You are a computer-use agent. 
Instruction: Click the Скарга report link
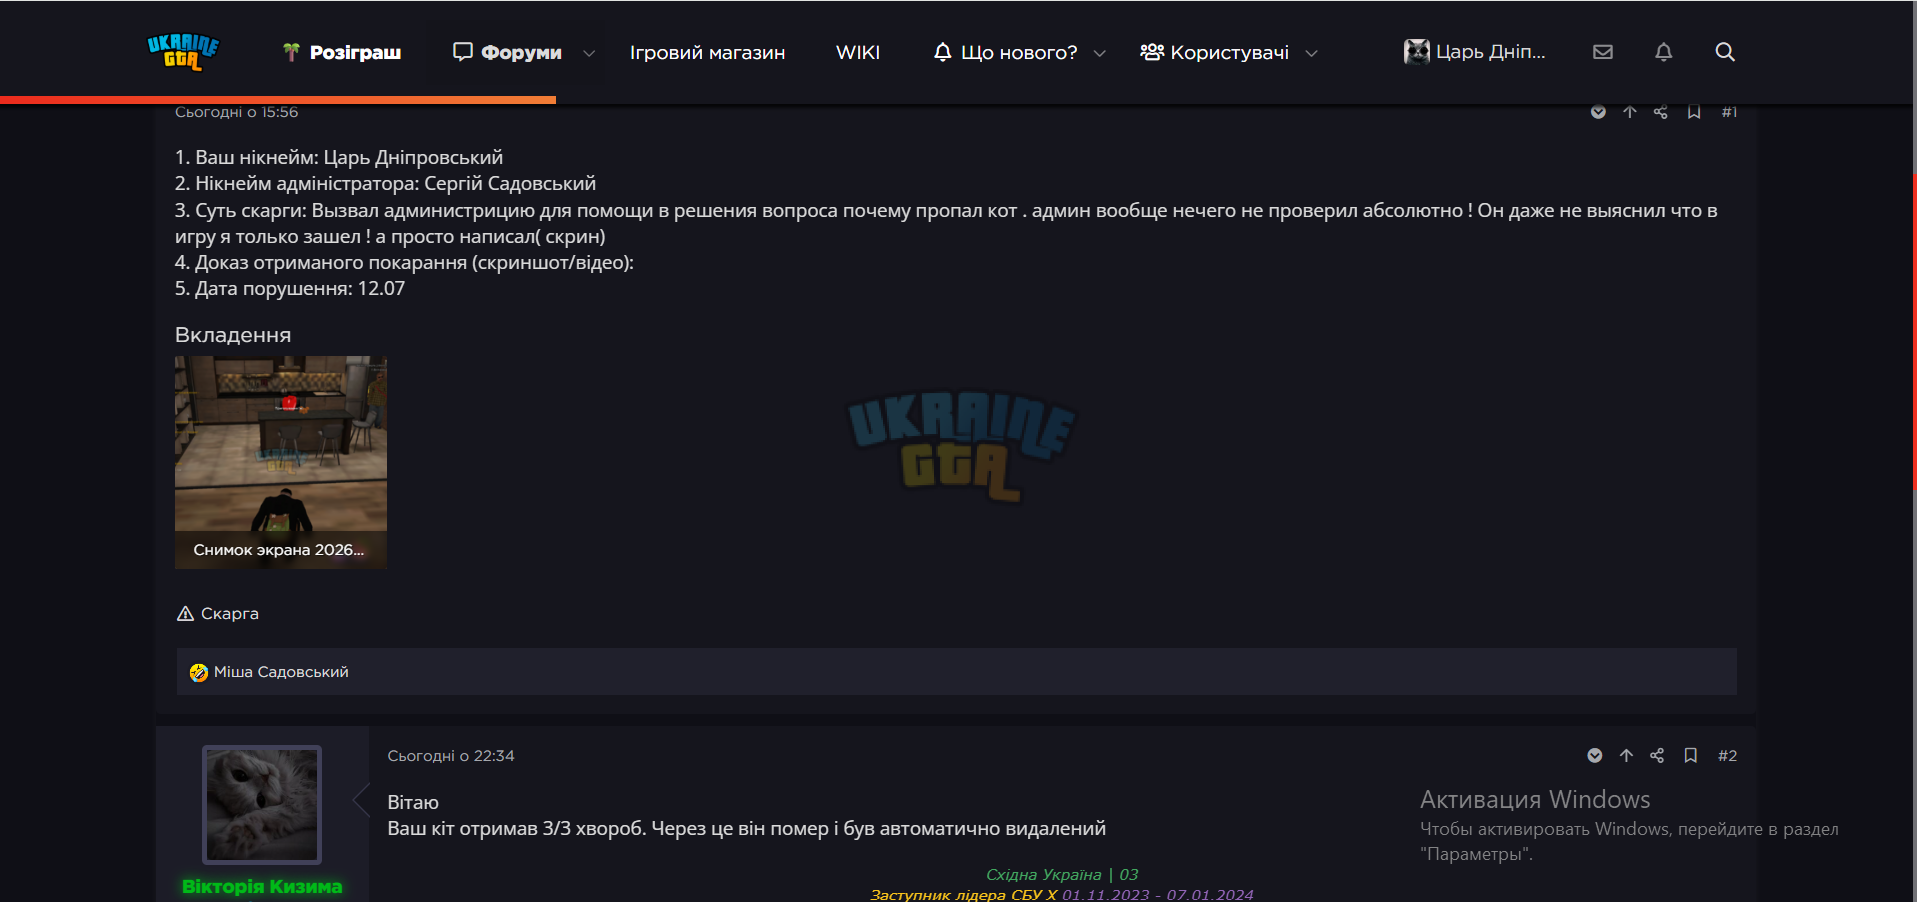[218, 614]
